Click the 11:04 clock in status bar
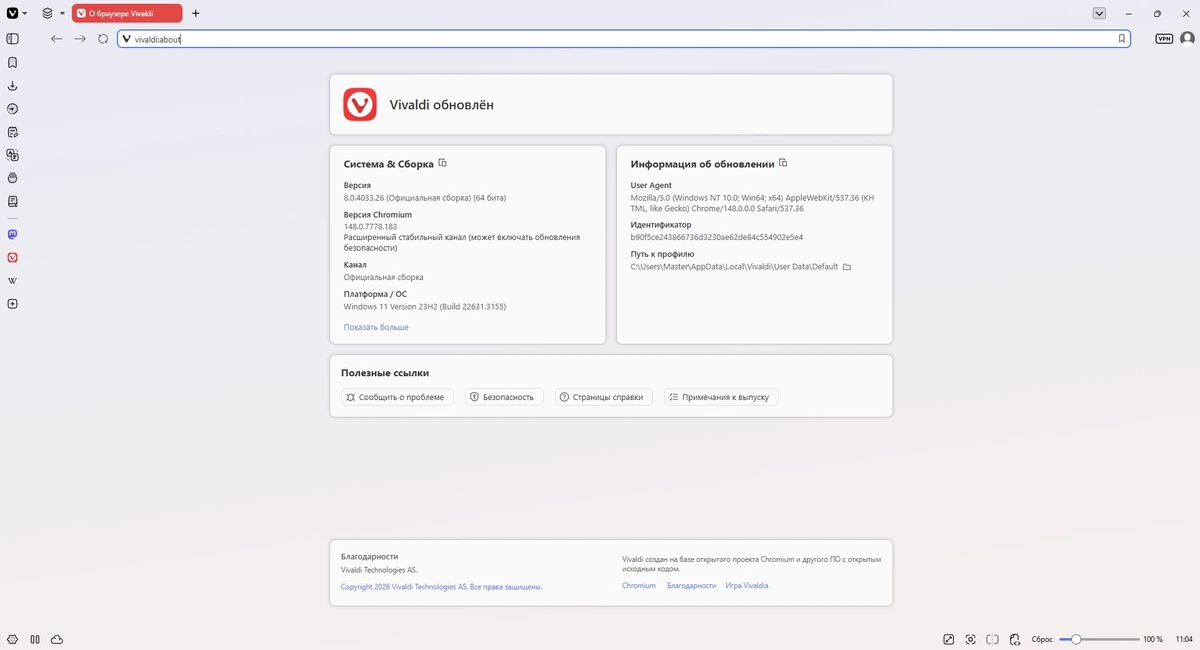 coord(1184,639)
